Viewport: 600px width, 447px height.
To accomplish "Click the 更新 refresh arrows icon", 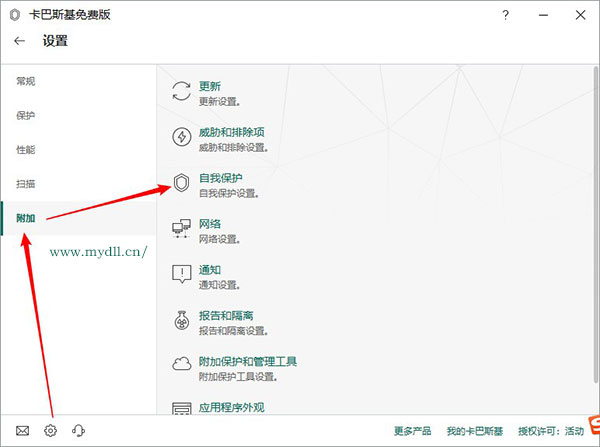I will pos(181,91).
